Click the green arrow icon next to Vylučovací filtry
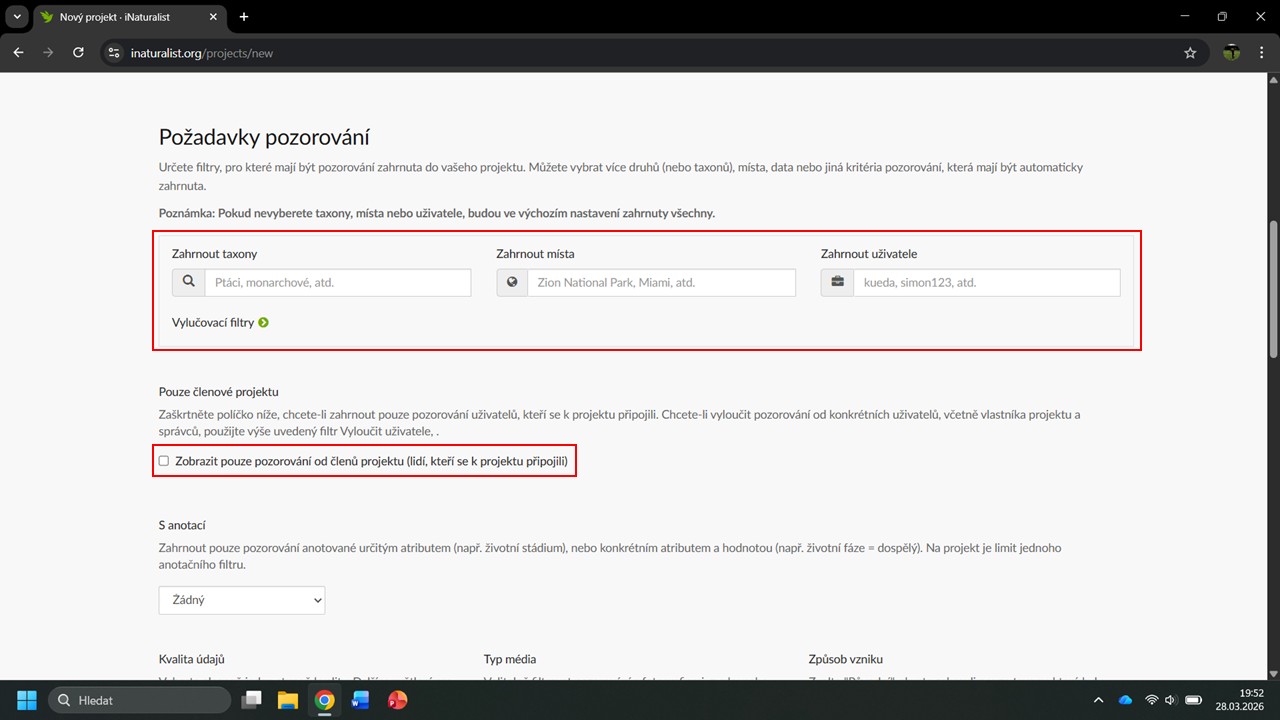 [264, 323]
